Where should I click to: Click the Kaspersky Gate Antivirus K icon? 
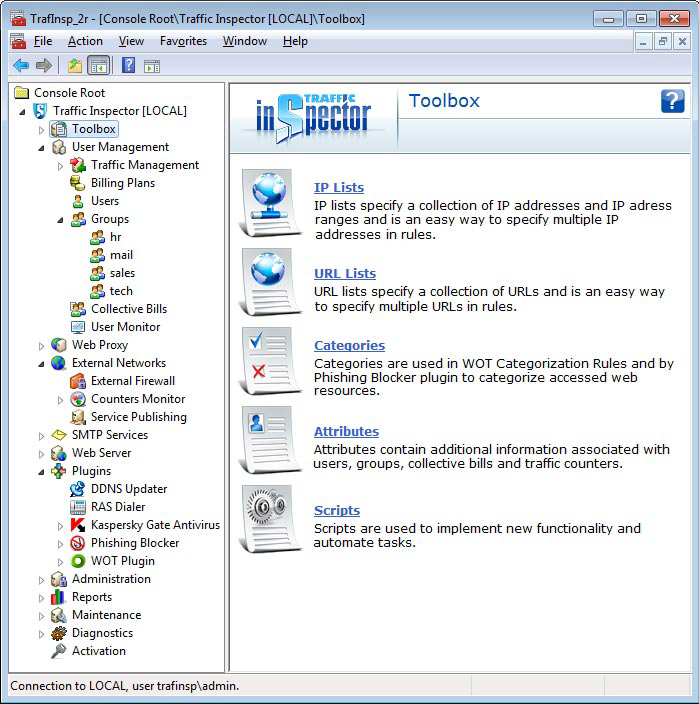77,525
